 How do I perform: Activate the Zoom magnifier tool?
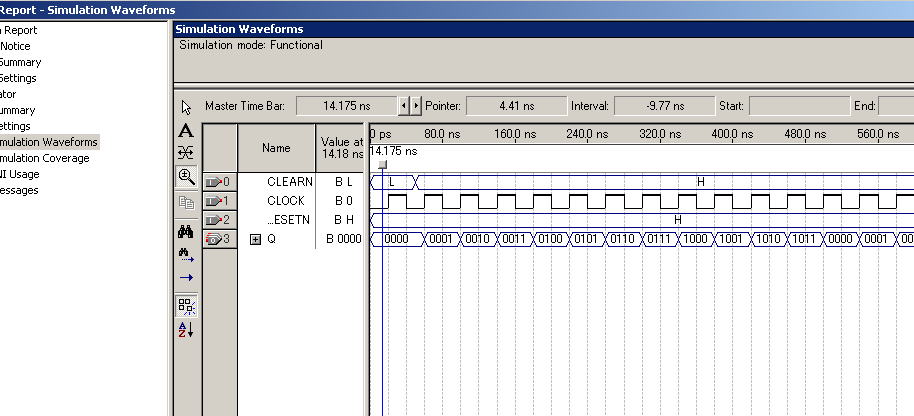(x=186, y=177)
